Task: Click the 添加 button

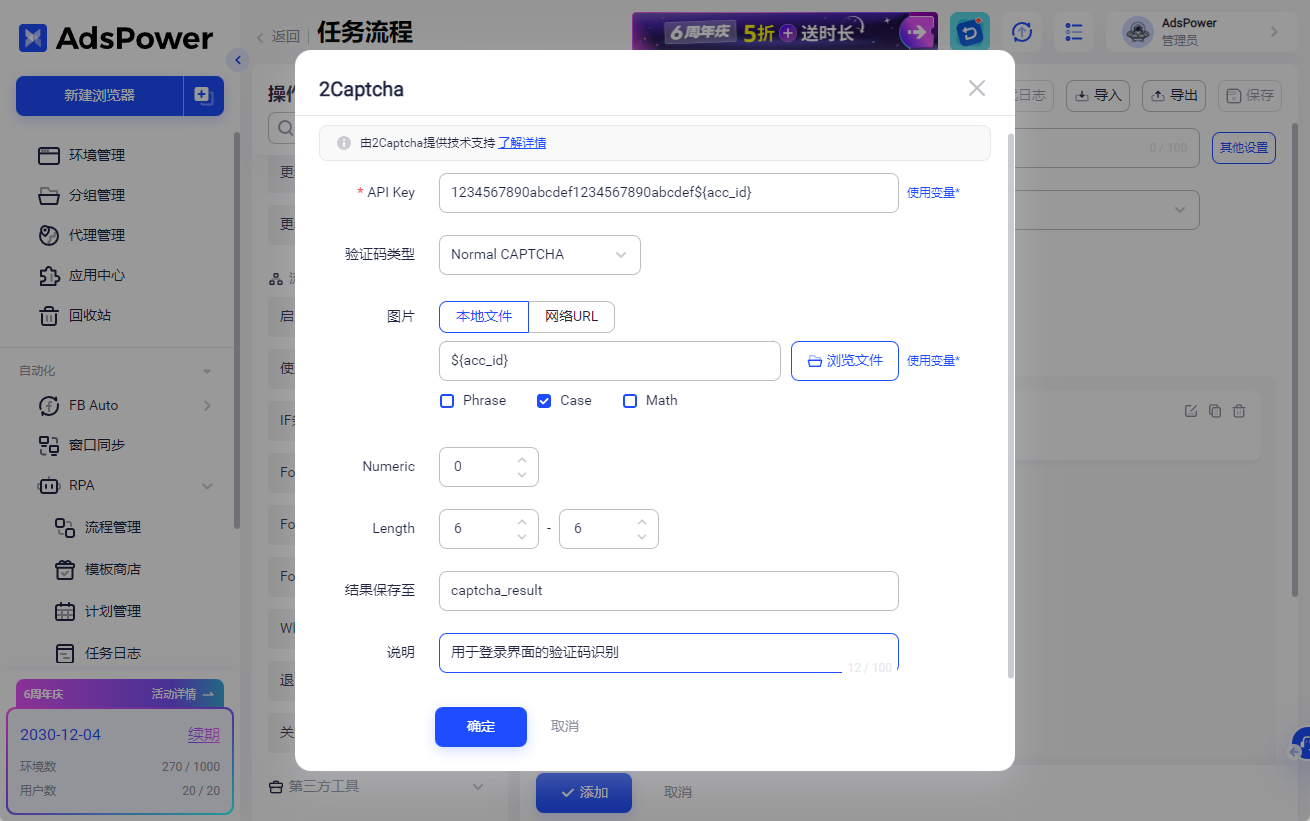Action: [x=584, y=793]
